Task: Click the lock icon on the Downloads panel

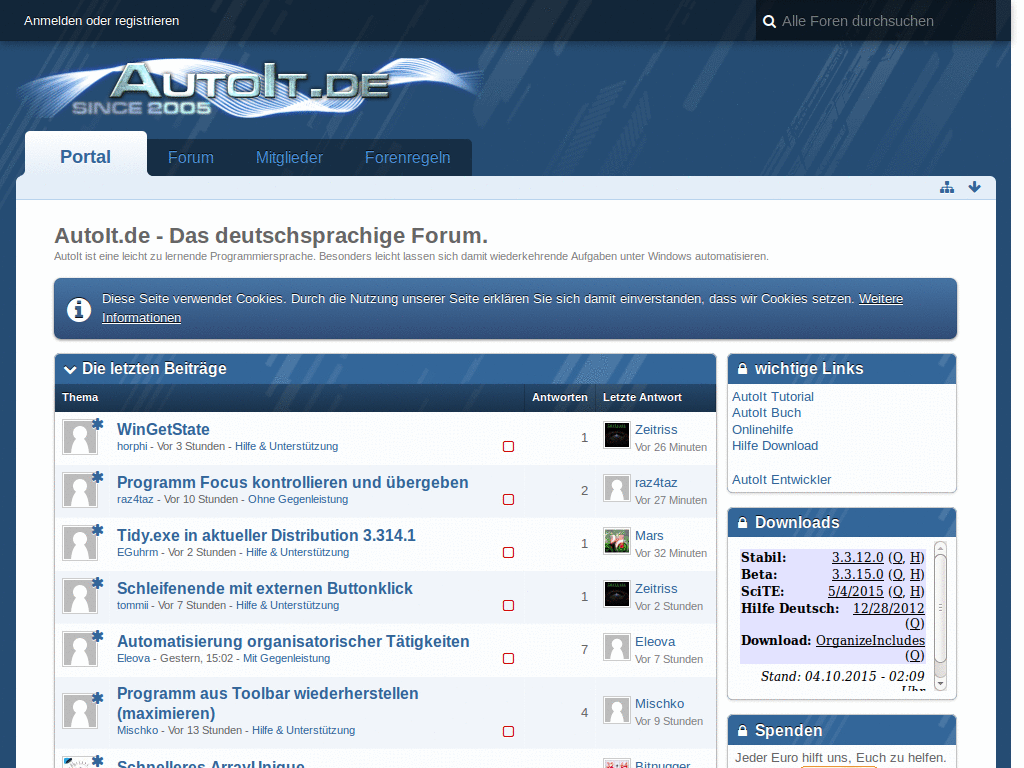Action: [740, 522]
